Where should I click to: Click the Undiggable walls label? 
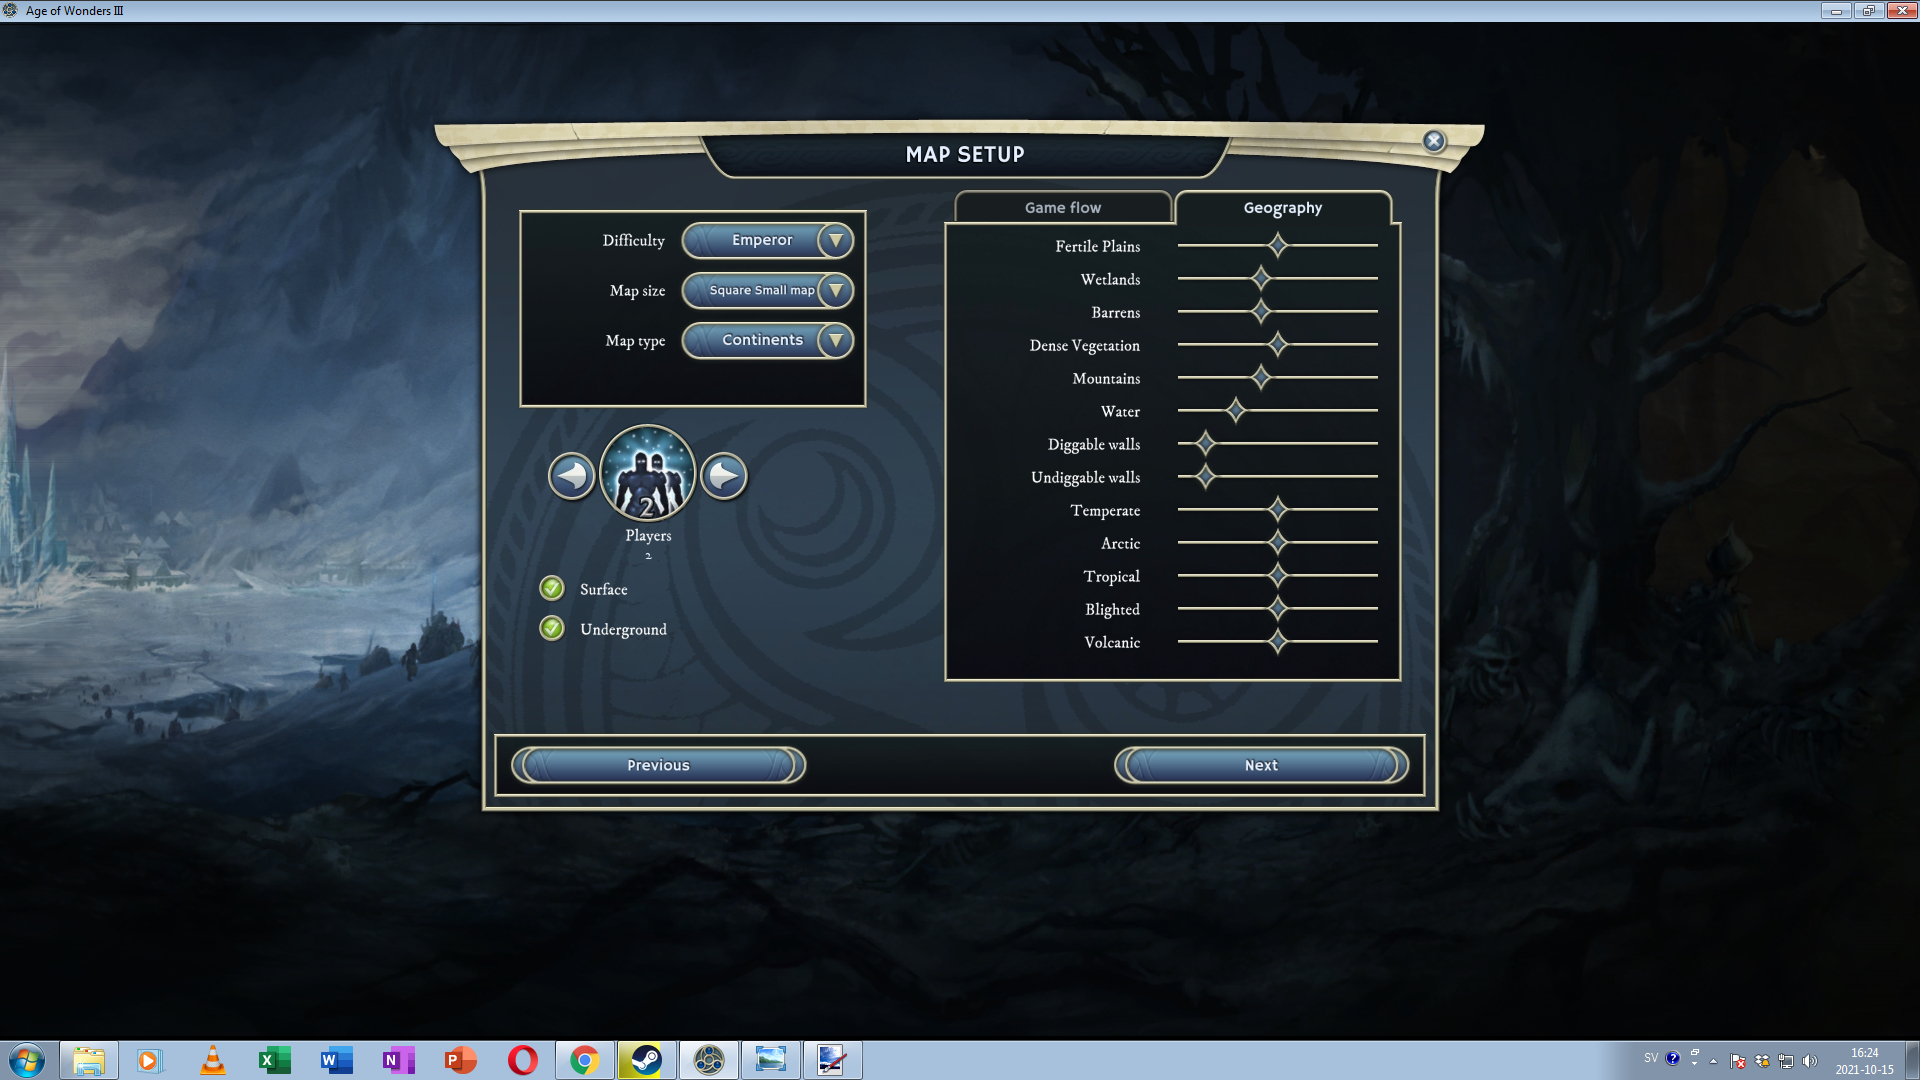pos(1085,477)
